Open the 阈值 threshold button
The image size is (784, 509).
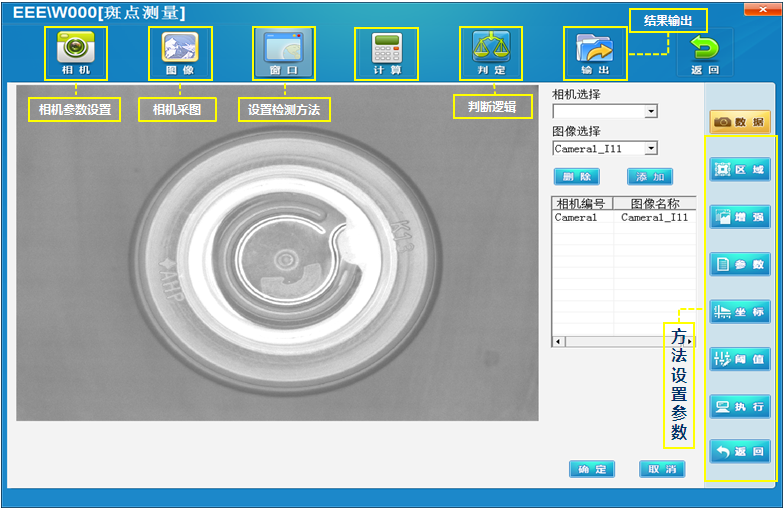point(740,359)
